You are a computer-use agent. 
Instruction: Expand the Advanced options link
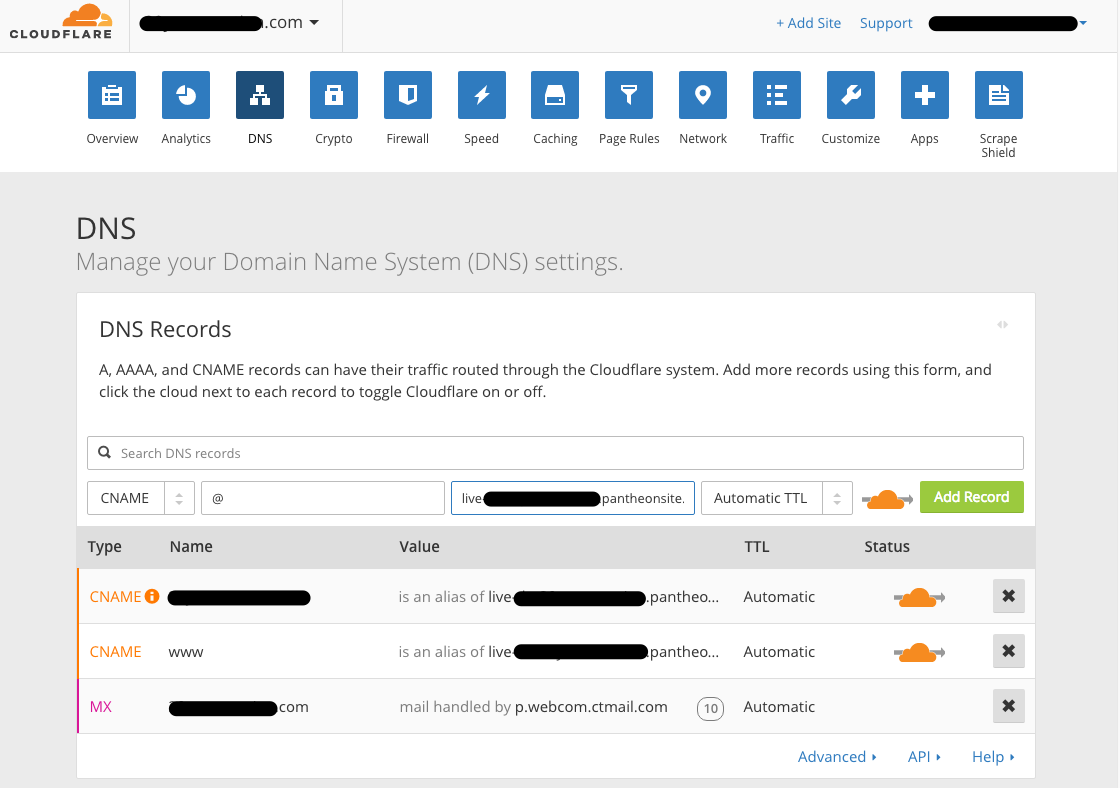(x=837, y=757)
